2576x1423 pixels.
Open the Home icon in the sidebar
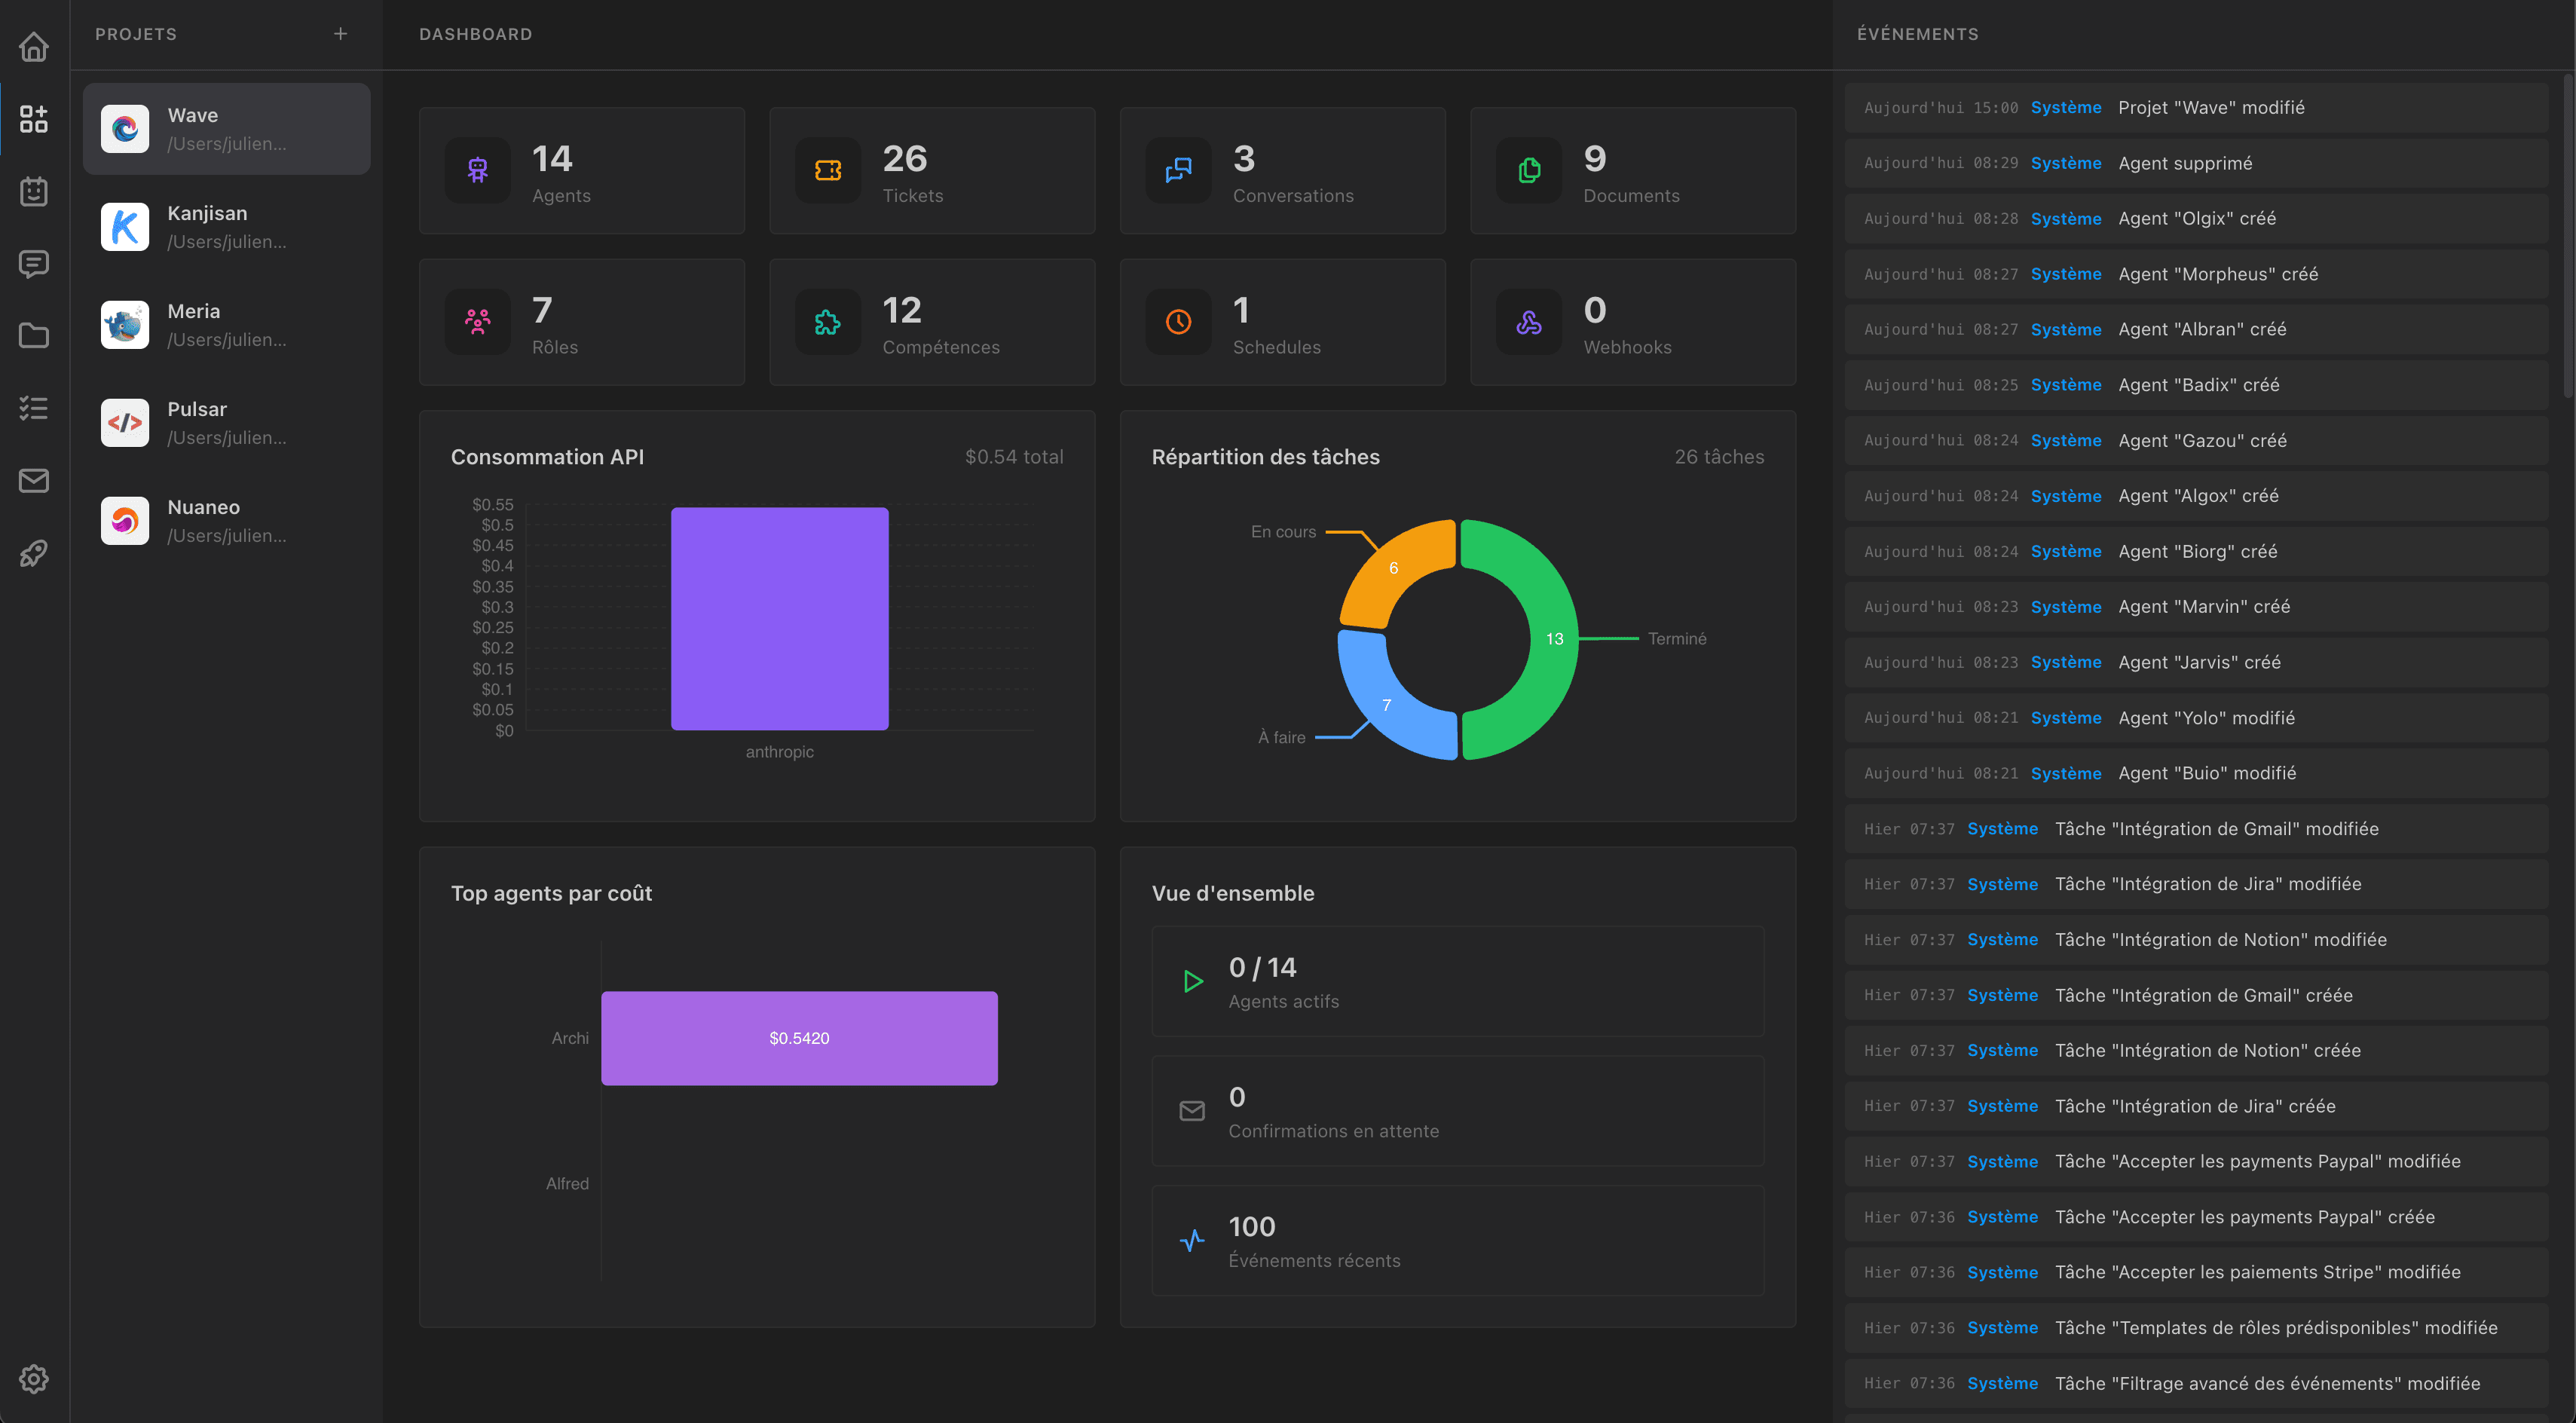(x=34, y=47)
